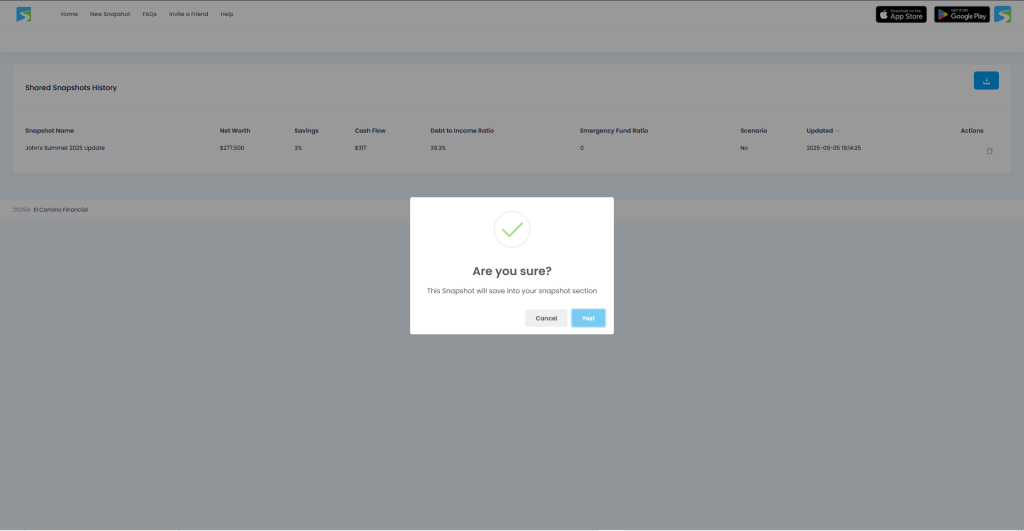The image size is (1024, 531).
Task: Click the El Camino Financial footer link
Action: [x=60, y=210]
